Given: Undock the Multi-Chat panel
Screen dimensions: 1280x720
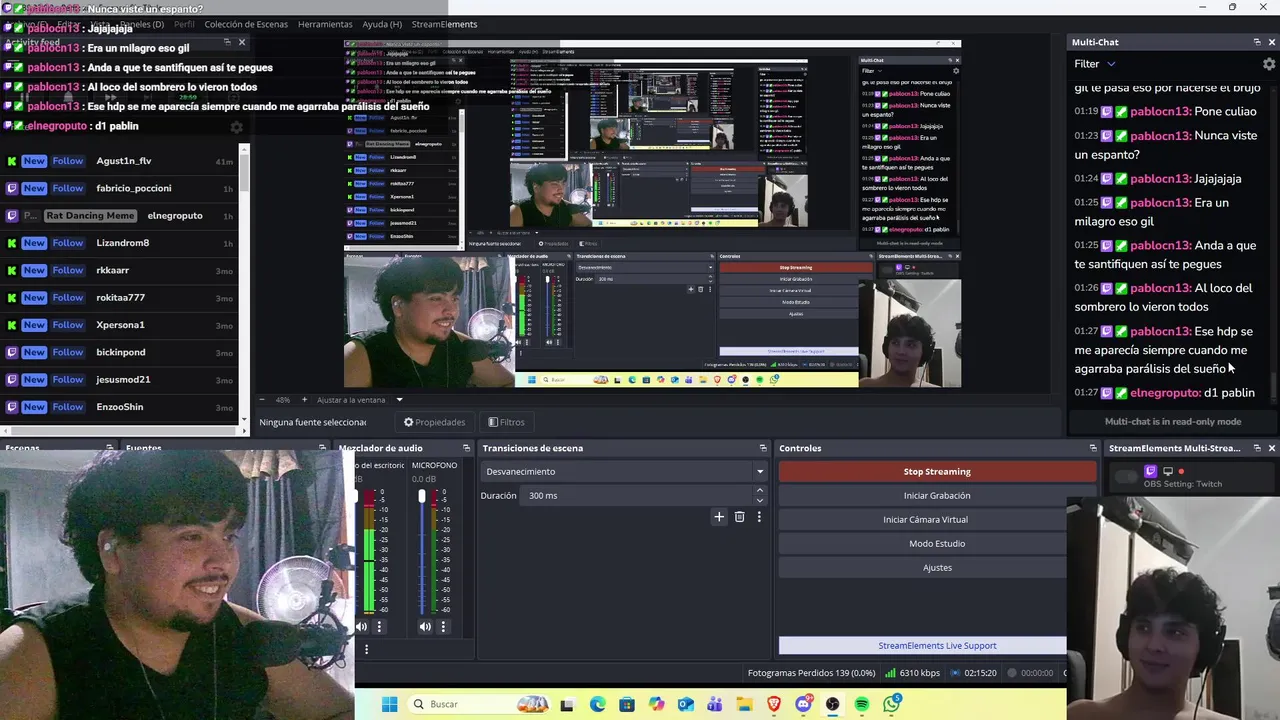Looking at the screenshot, I should click(1257, 42).
